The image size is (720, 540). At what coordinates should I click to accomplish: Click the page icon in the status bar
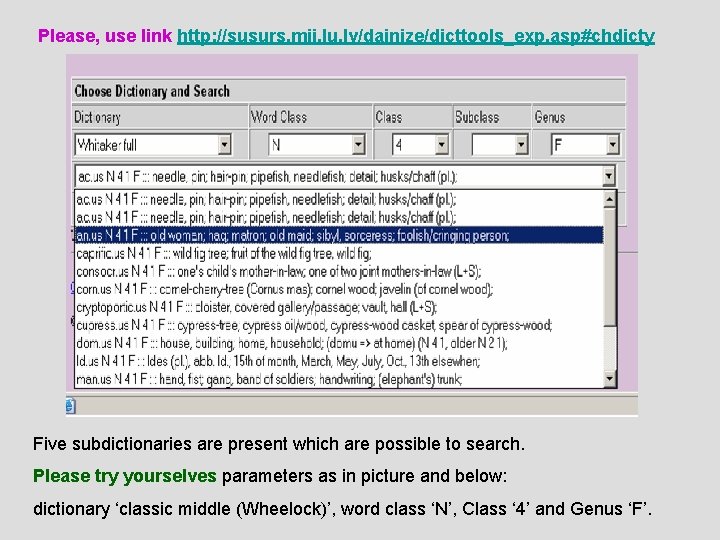pyautogui.click(x=70, y=406)
